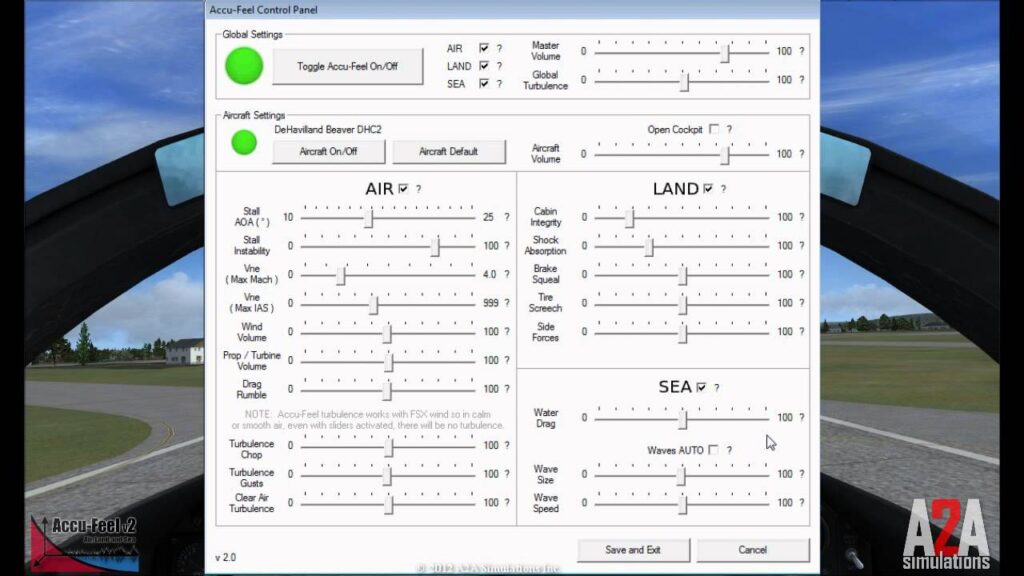
Task: Open help for Open Cockpit option
Action: coord(731,129)
